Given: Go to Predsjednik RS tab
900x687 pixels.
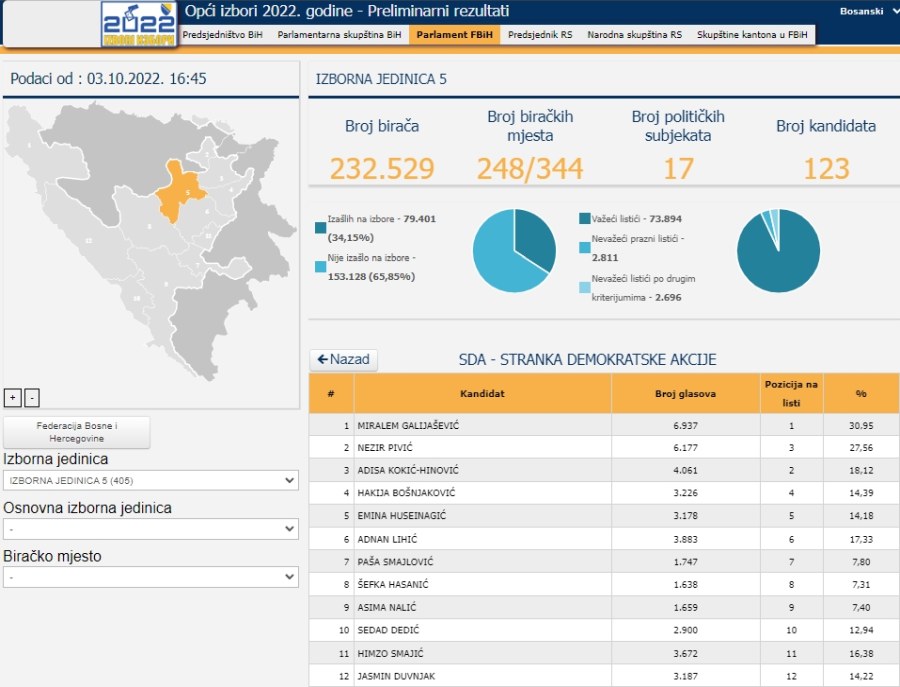Looking at the screenshot, I should (x=540, y=34).
